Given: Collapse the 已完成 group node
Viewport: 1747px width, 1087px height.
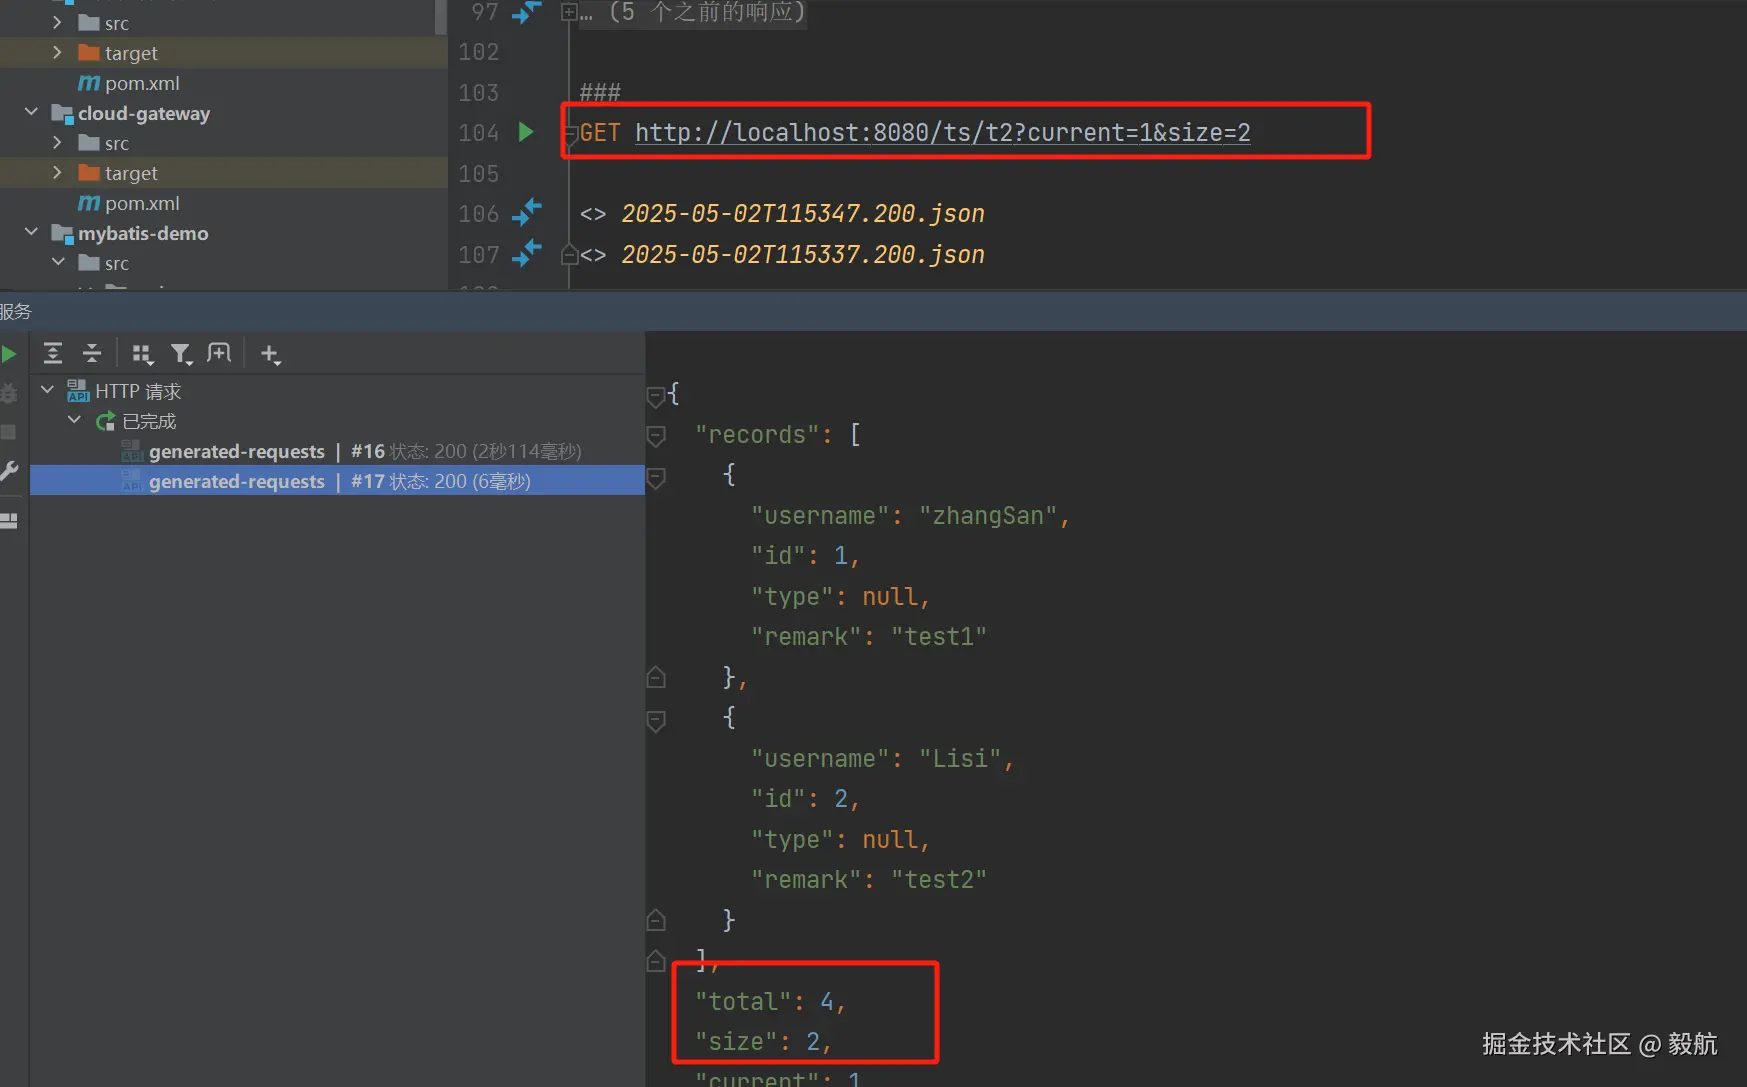Looking at the screenshot, I should pyautogui.click(x=74, y=420).
